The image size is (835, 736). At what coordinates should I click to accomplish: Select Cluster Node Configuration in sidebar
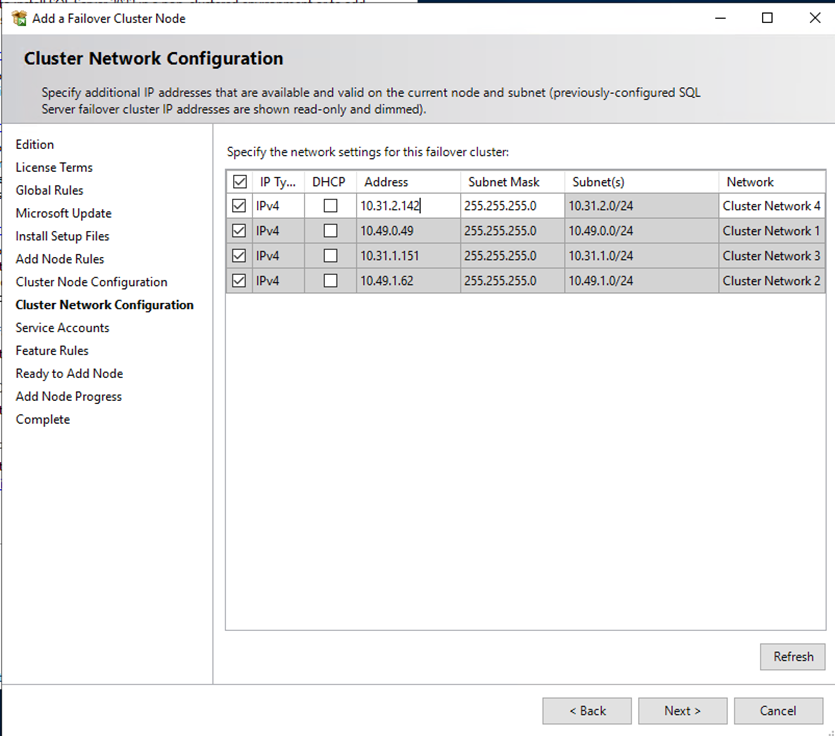(91, 282)
